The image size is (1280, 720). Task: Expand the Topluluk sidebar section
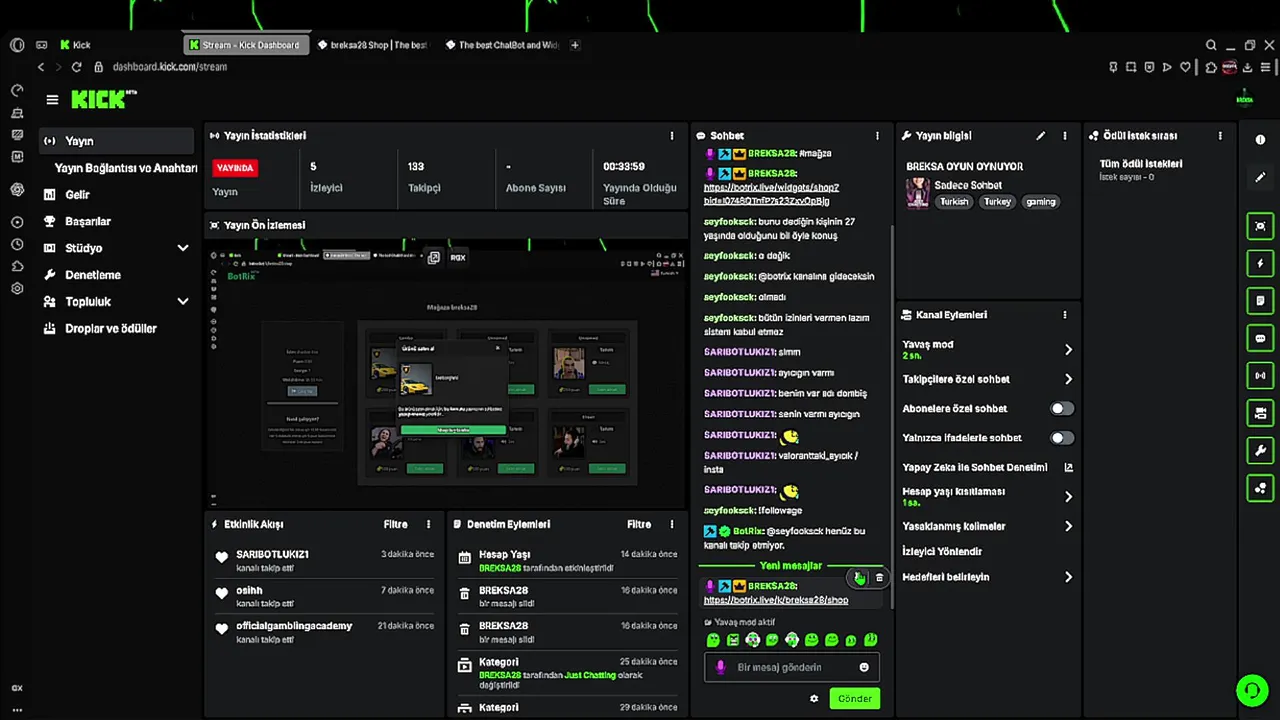pos(183,302)
